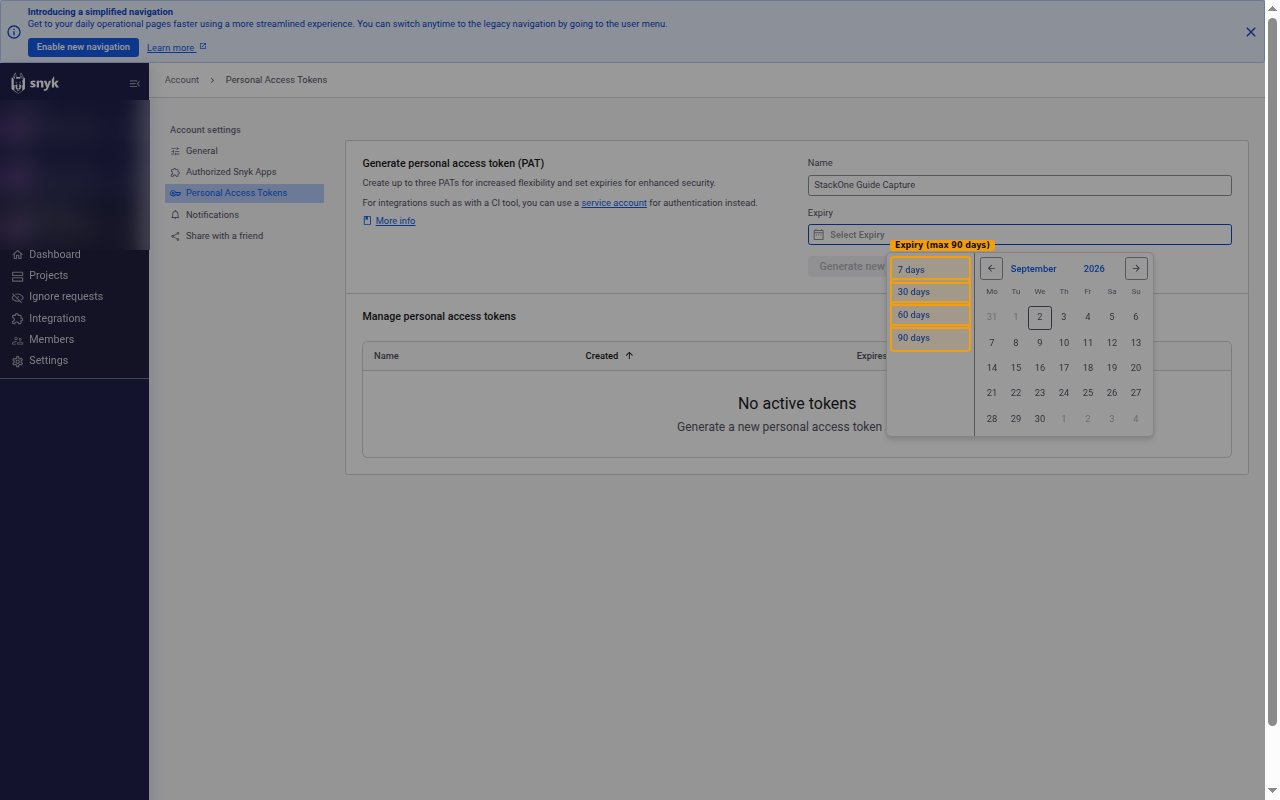Click the calendar icon in Expiry field
This screenshot has height=800, width=1280.
click(x=819, y=235)
